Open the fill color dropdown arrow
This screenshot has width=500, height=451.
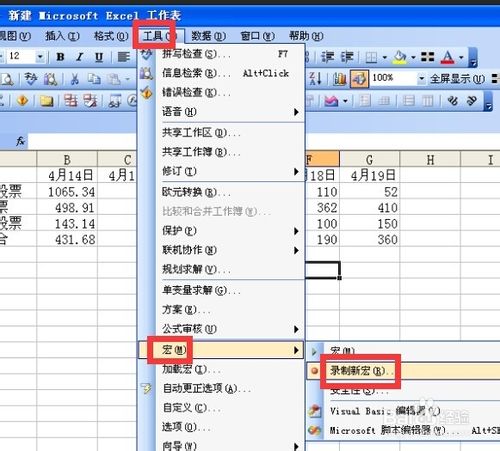[413, 57]
